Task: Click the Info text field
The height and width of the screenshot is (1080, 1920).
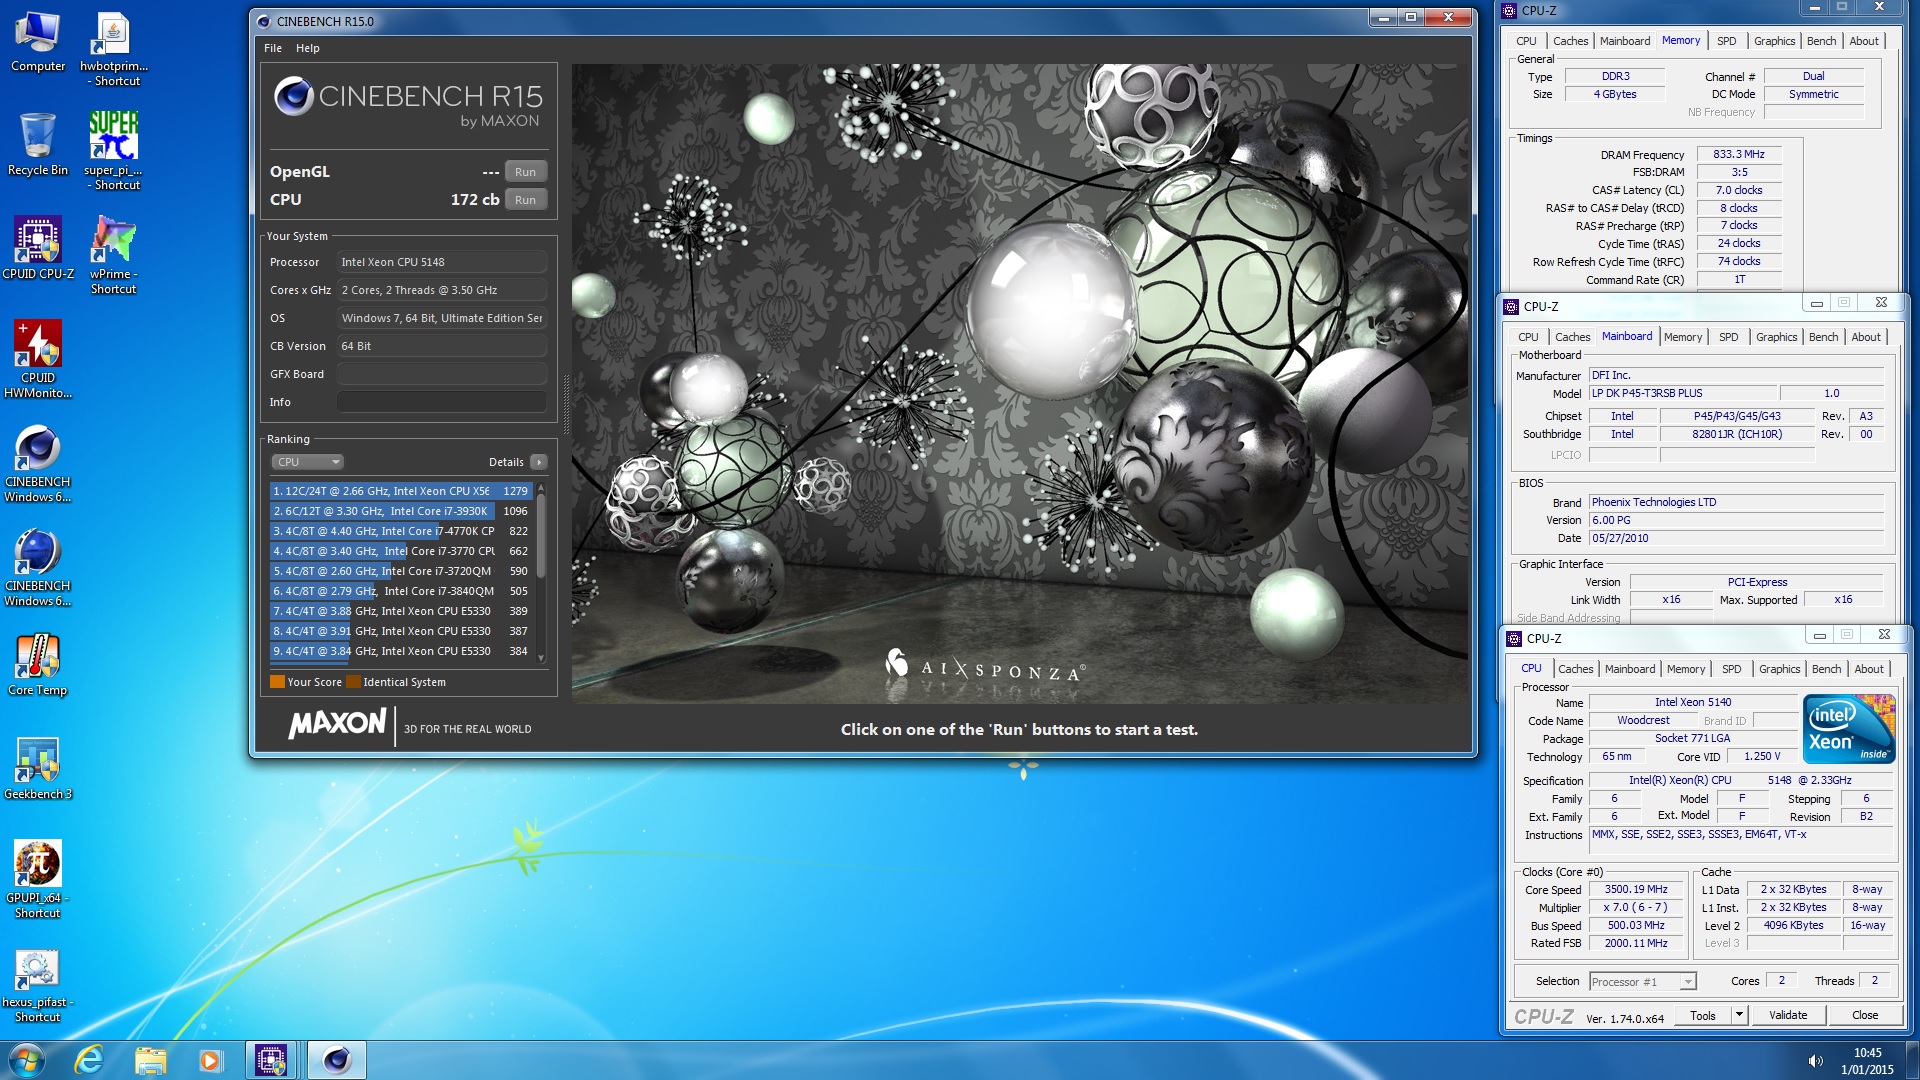Action: [442, 402]
